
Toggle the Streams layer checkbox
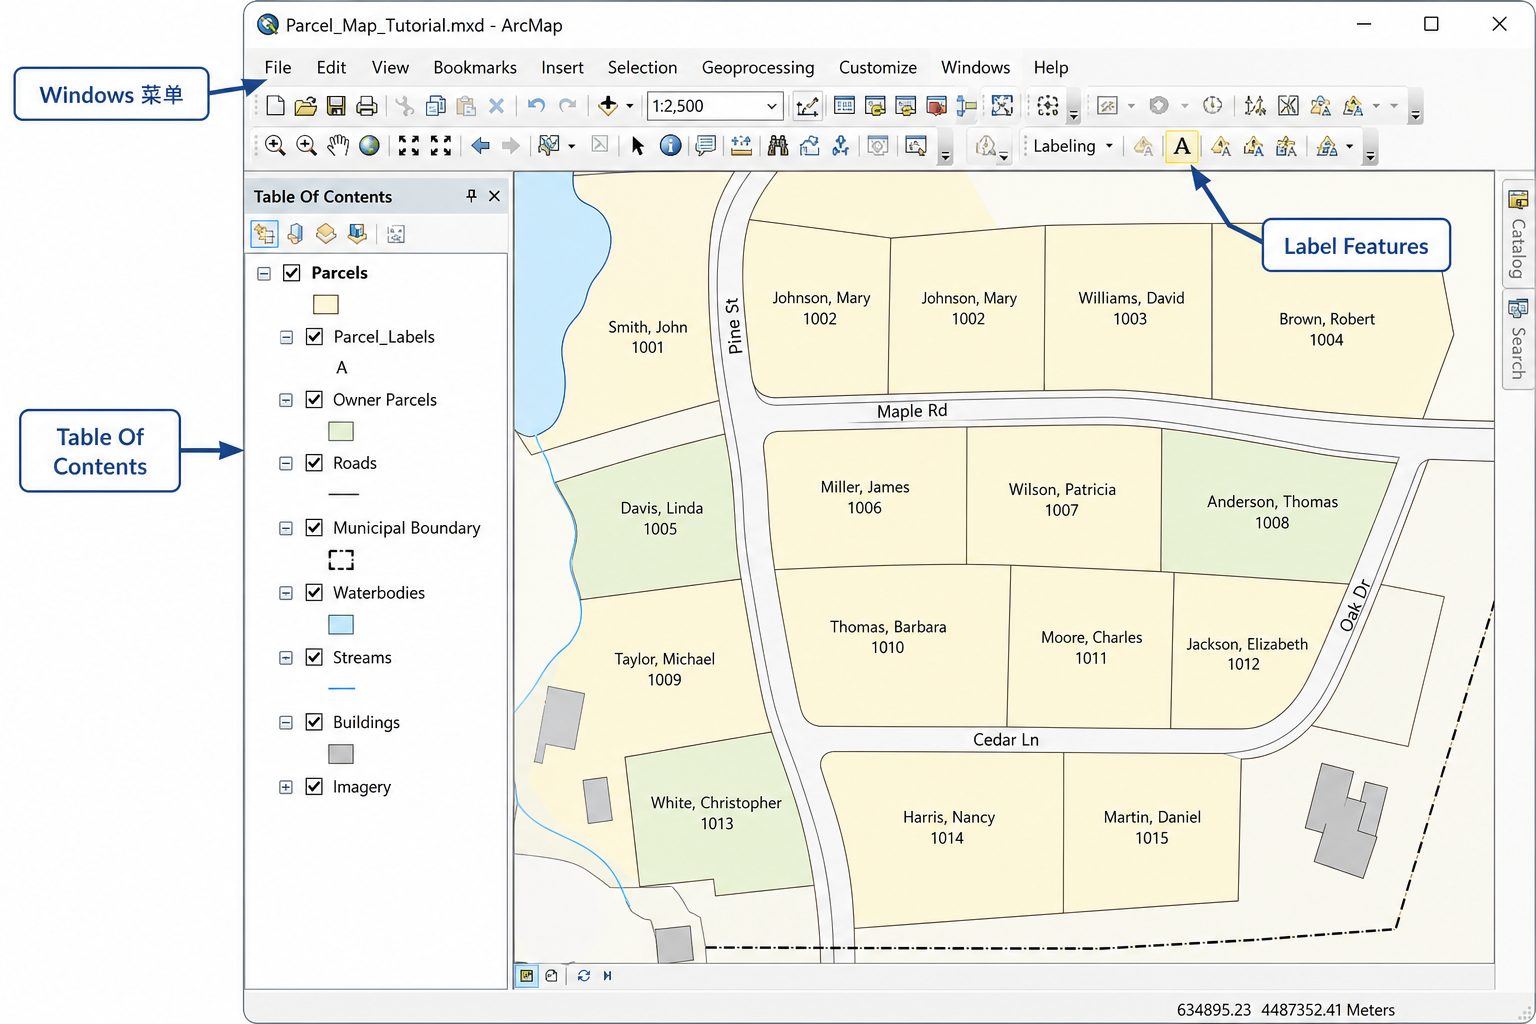tap(314, 658)
